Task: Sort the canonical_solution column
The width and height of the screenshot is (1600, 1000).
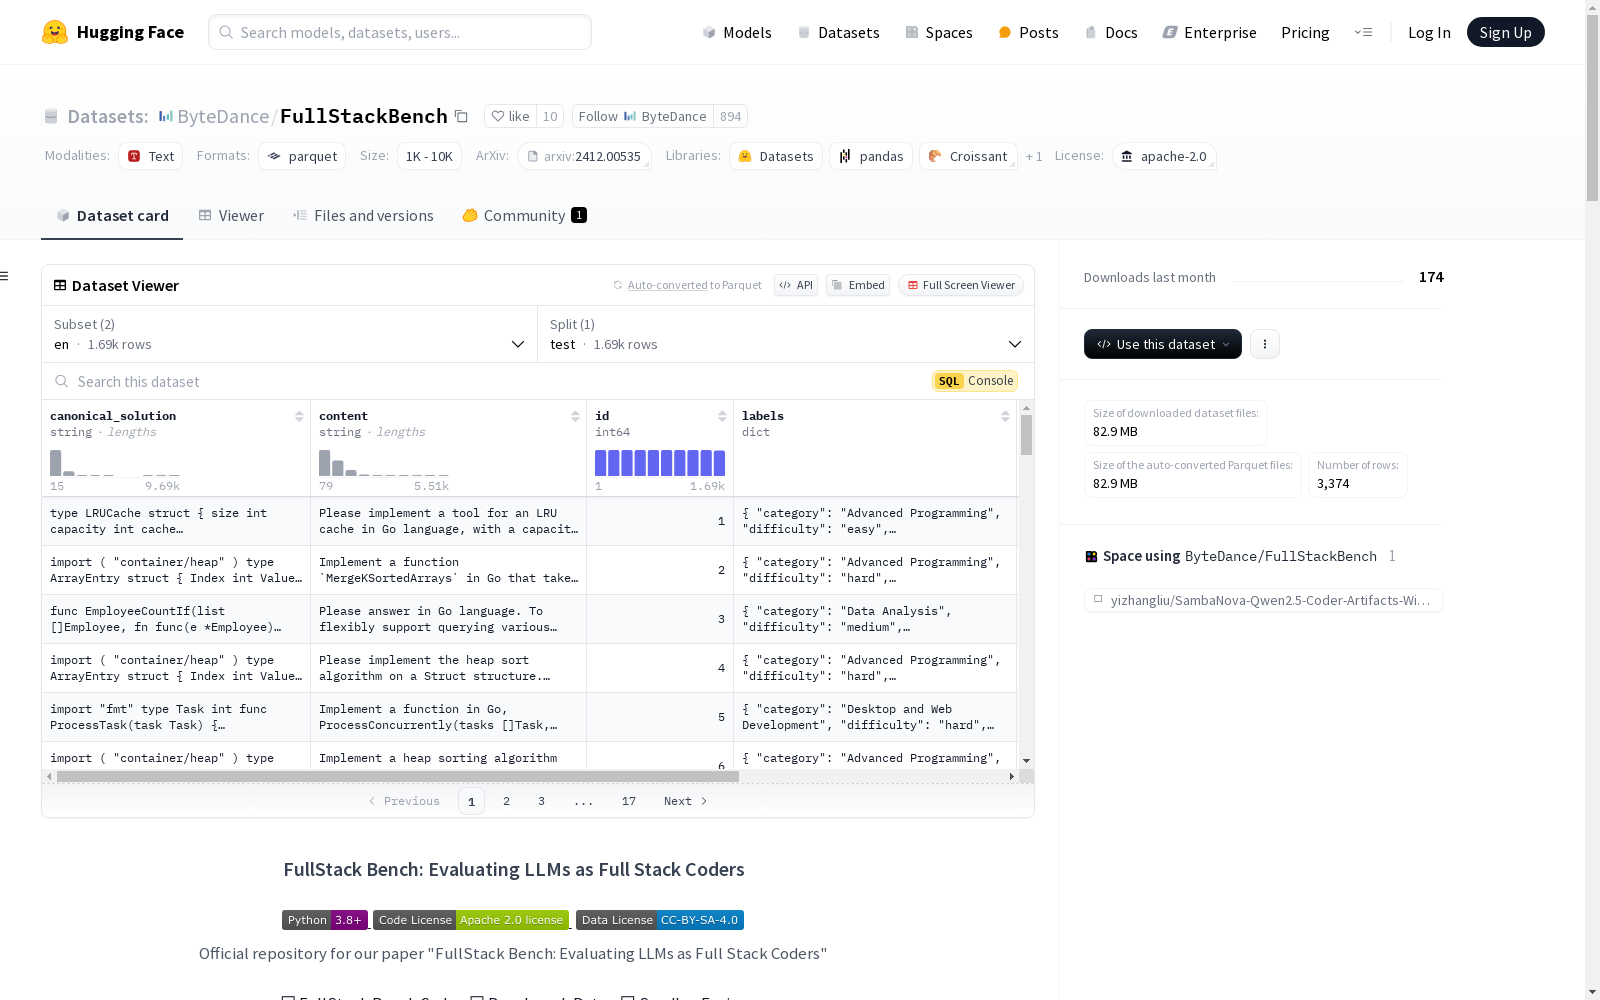Action: pos(299,416)
